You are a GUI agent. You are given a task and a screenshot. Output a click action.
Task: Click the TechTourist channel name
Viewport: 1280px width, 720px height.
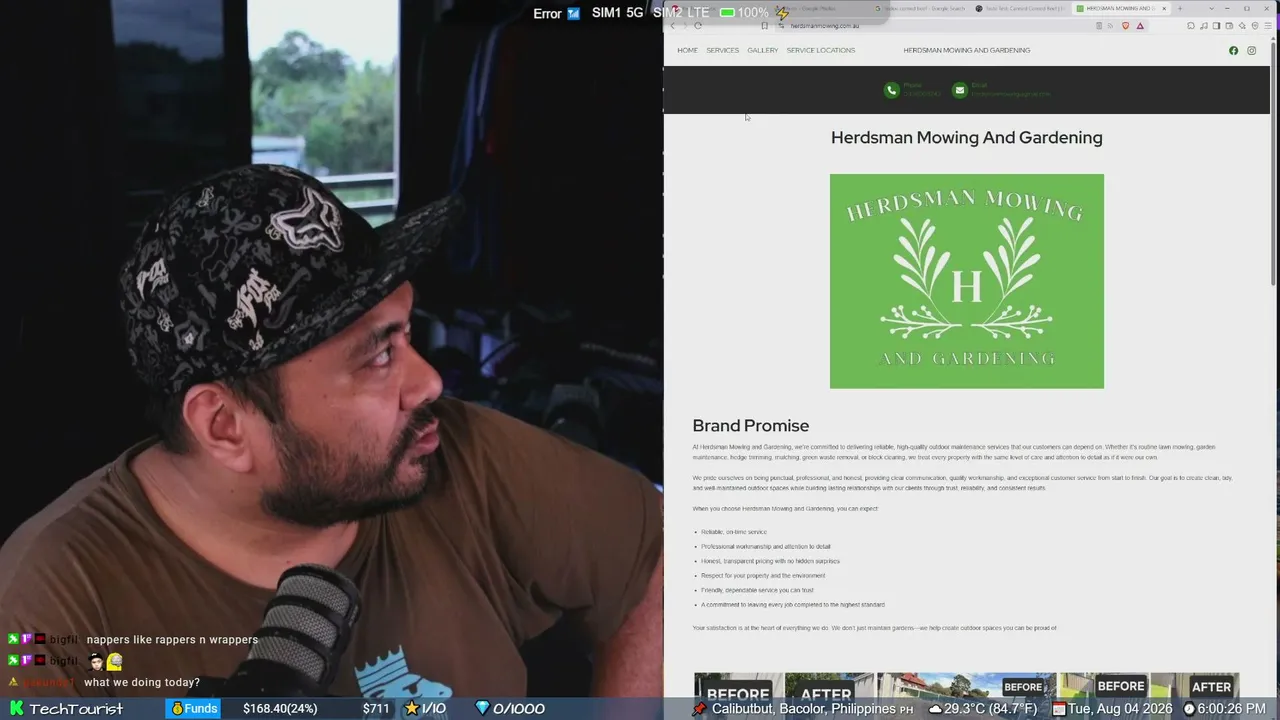pyautogui.click(x=76, y=709)
